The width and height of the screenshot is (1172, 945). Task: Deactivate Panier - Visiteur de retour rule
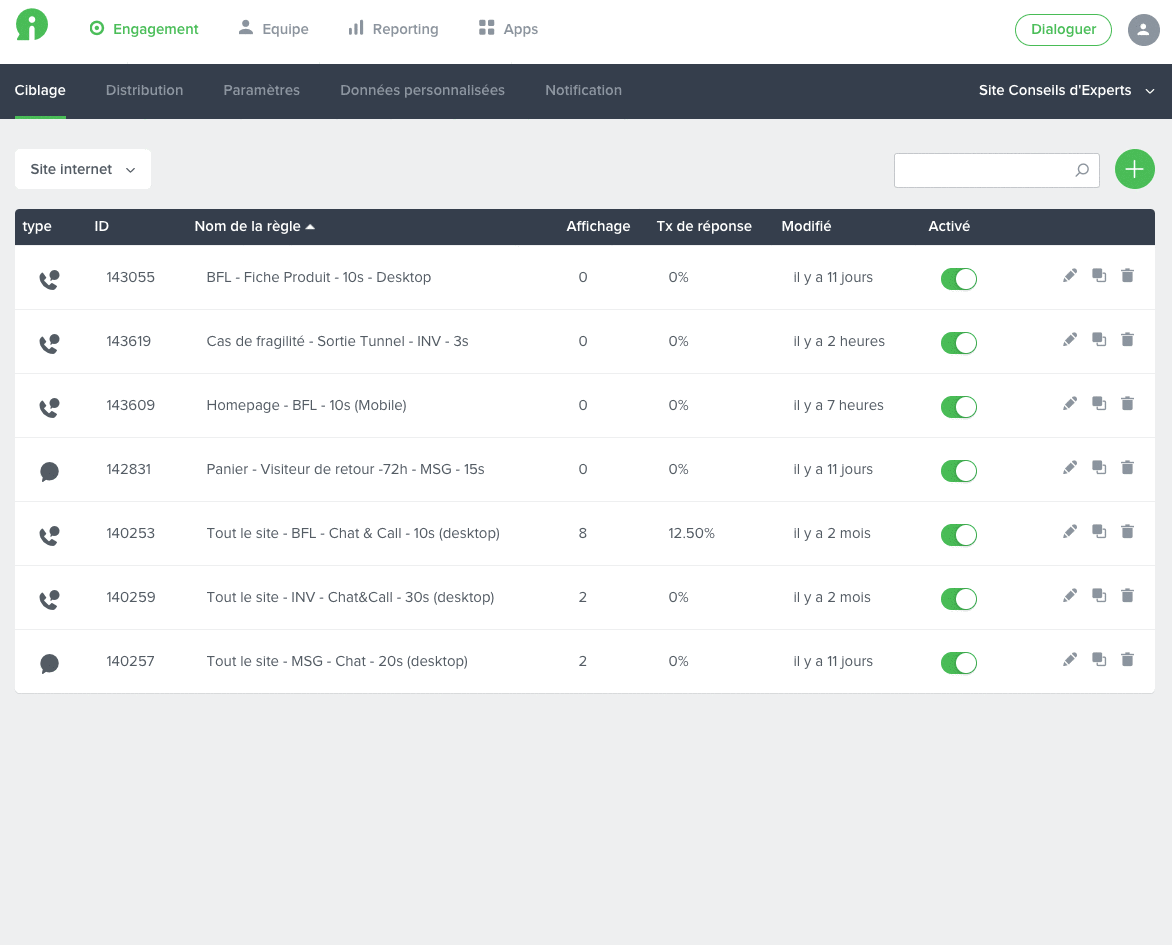pyautogui.click(x=959, y=471)
